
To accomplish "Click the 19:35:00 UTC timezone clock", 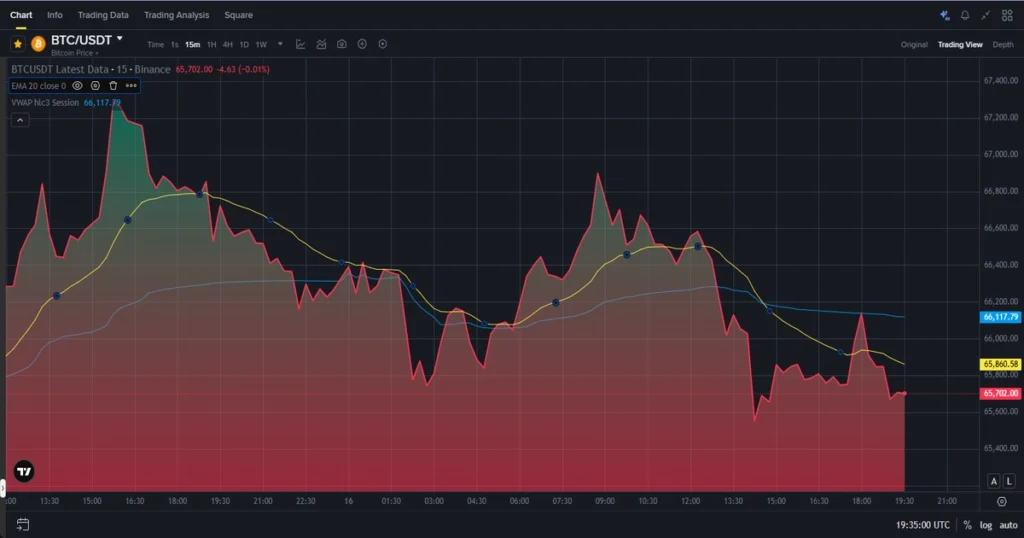I will click(x=923, y=525).
